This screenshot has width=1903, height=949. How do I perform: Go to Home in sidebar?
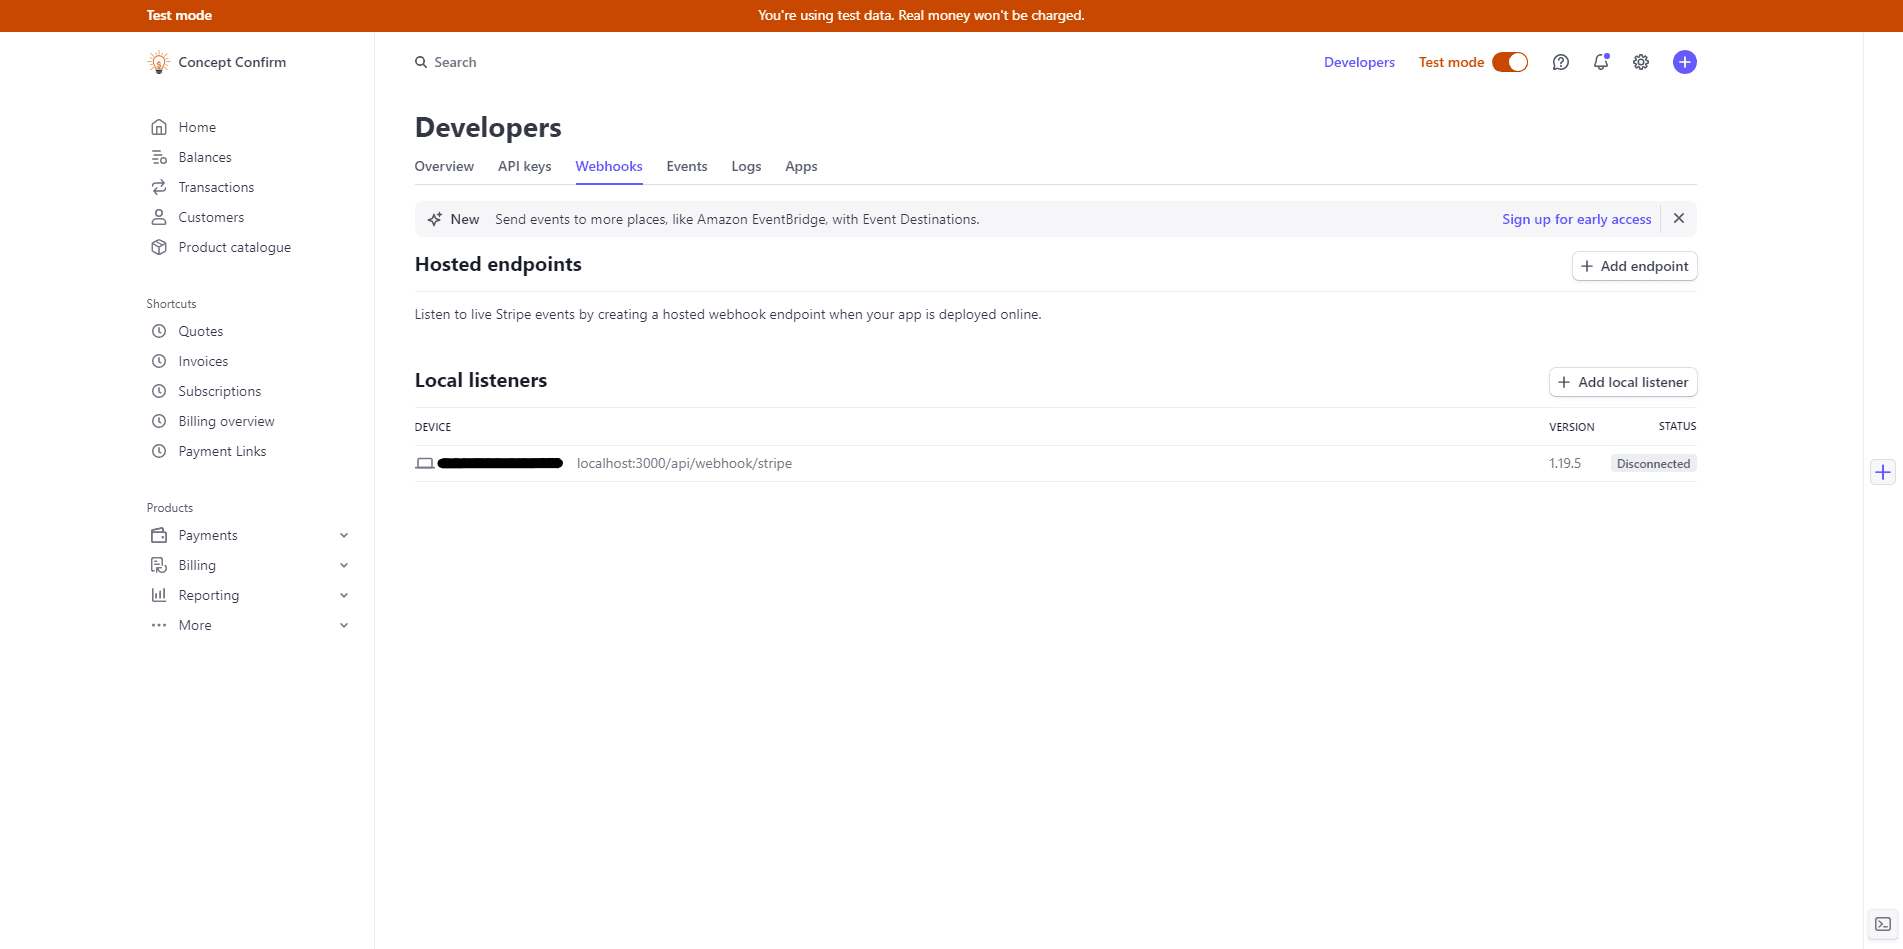point(197,127)
